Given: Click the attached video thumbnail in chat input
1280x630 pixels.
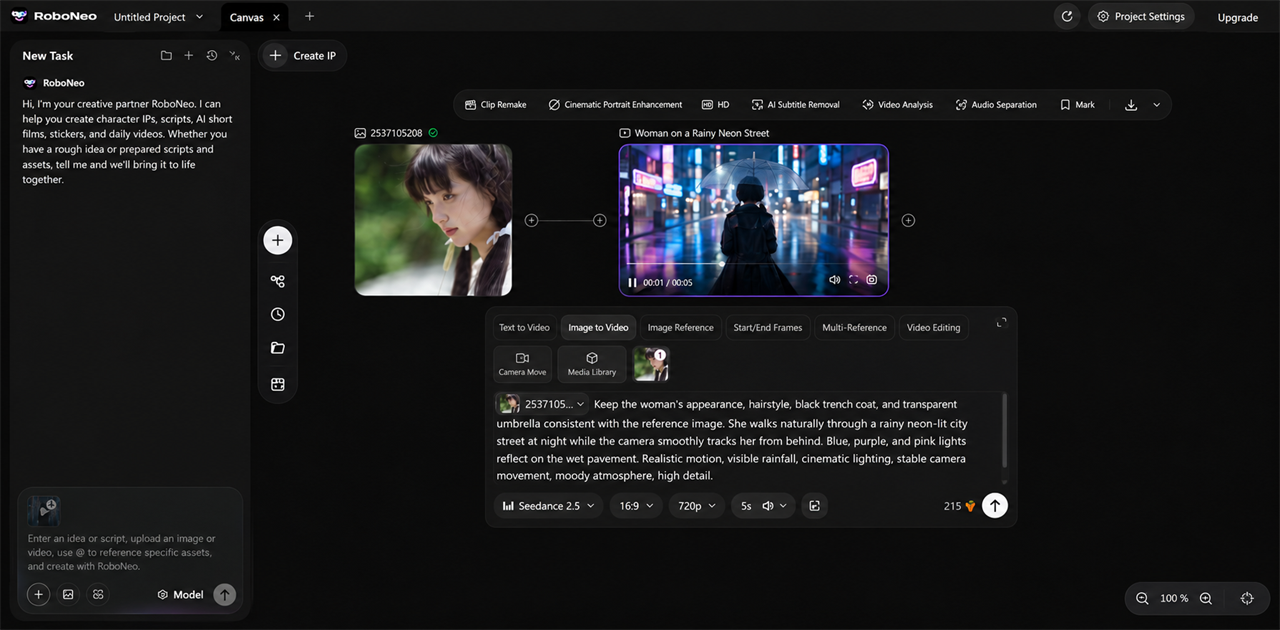Looking at the screenshot, I should (43, 511).
